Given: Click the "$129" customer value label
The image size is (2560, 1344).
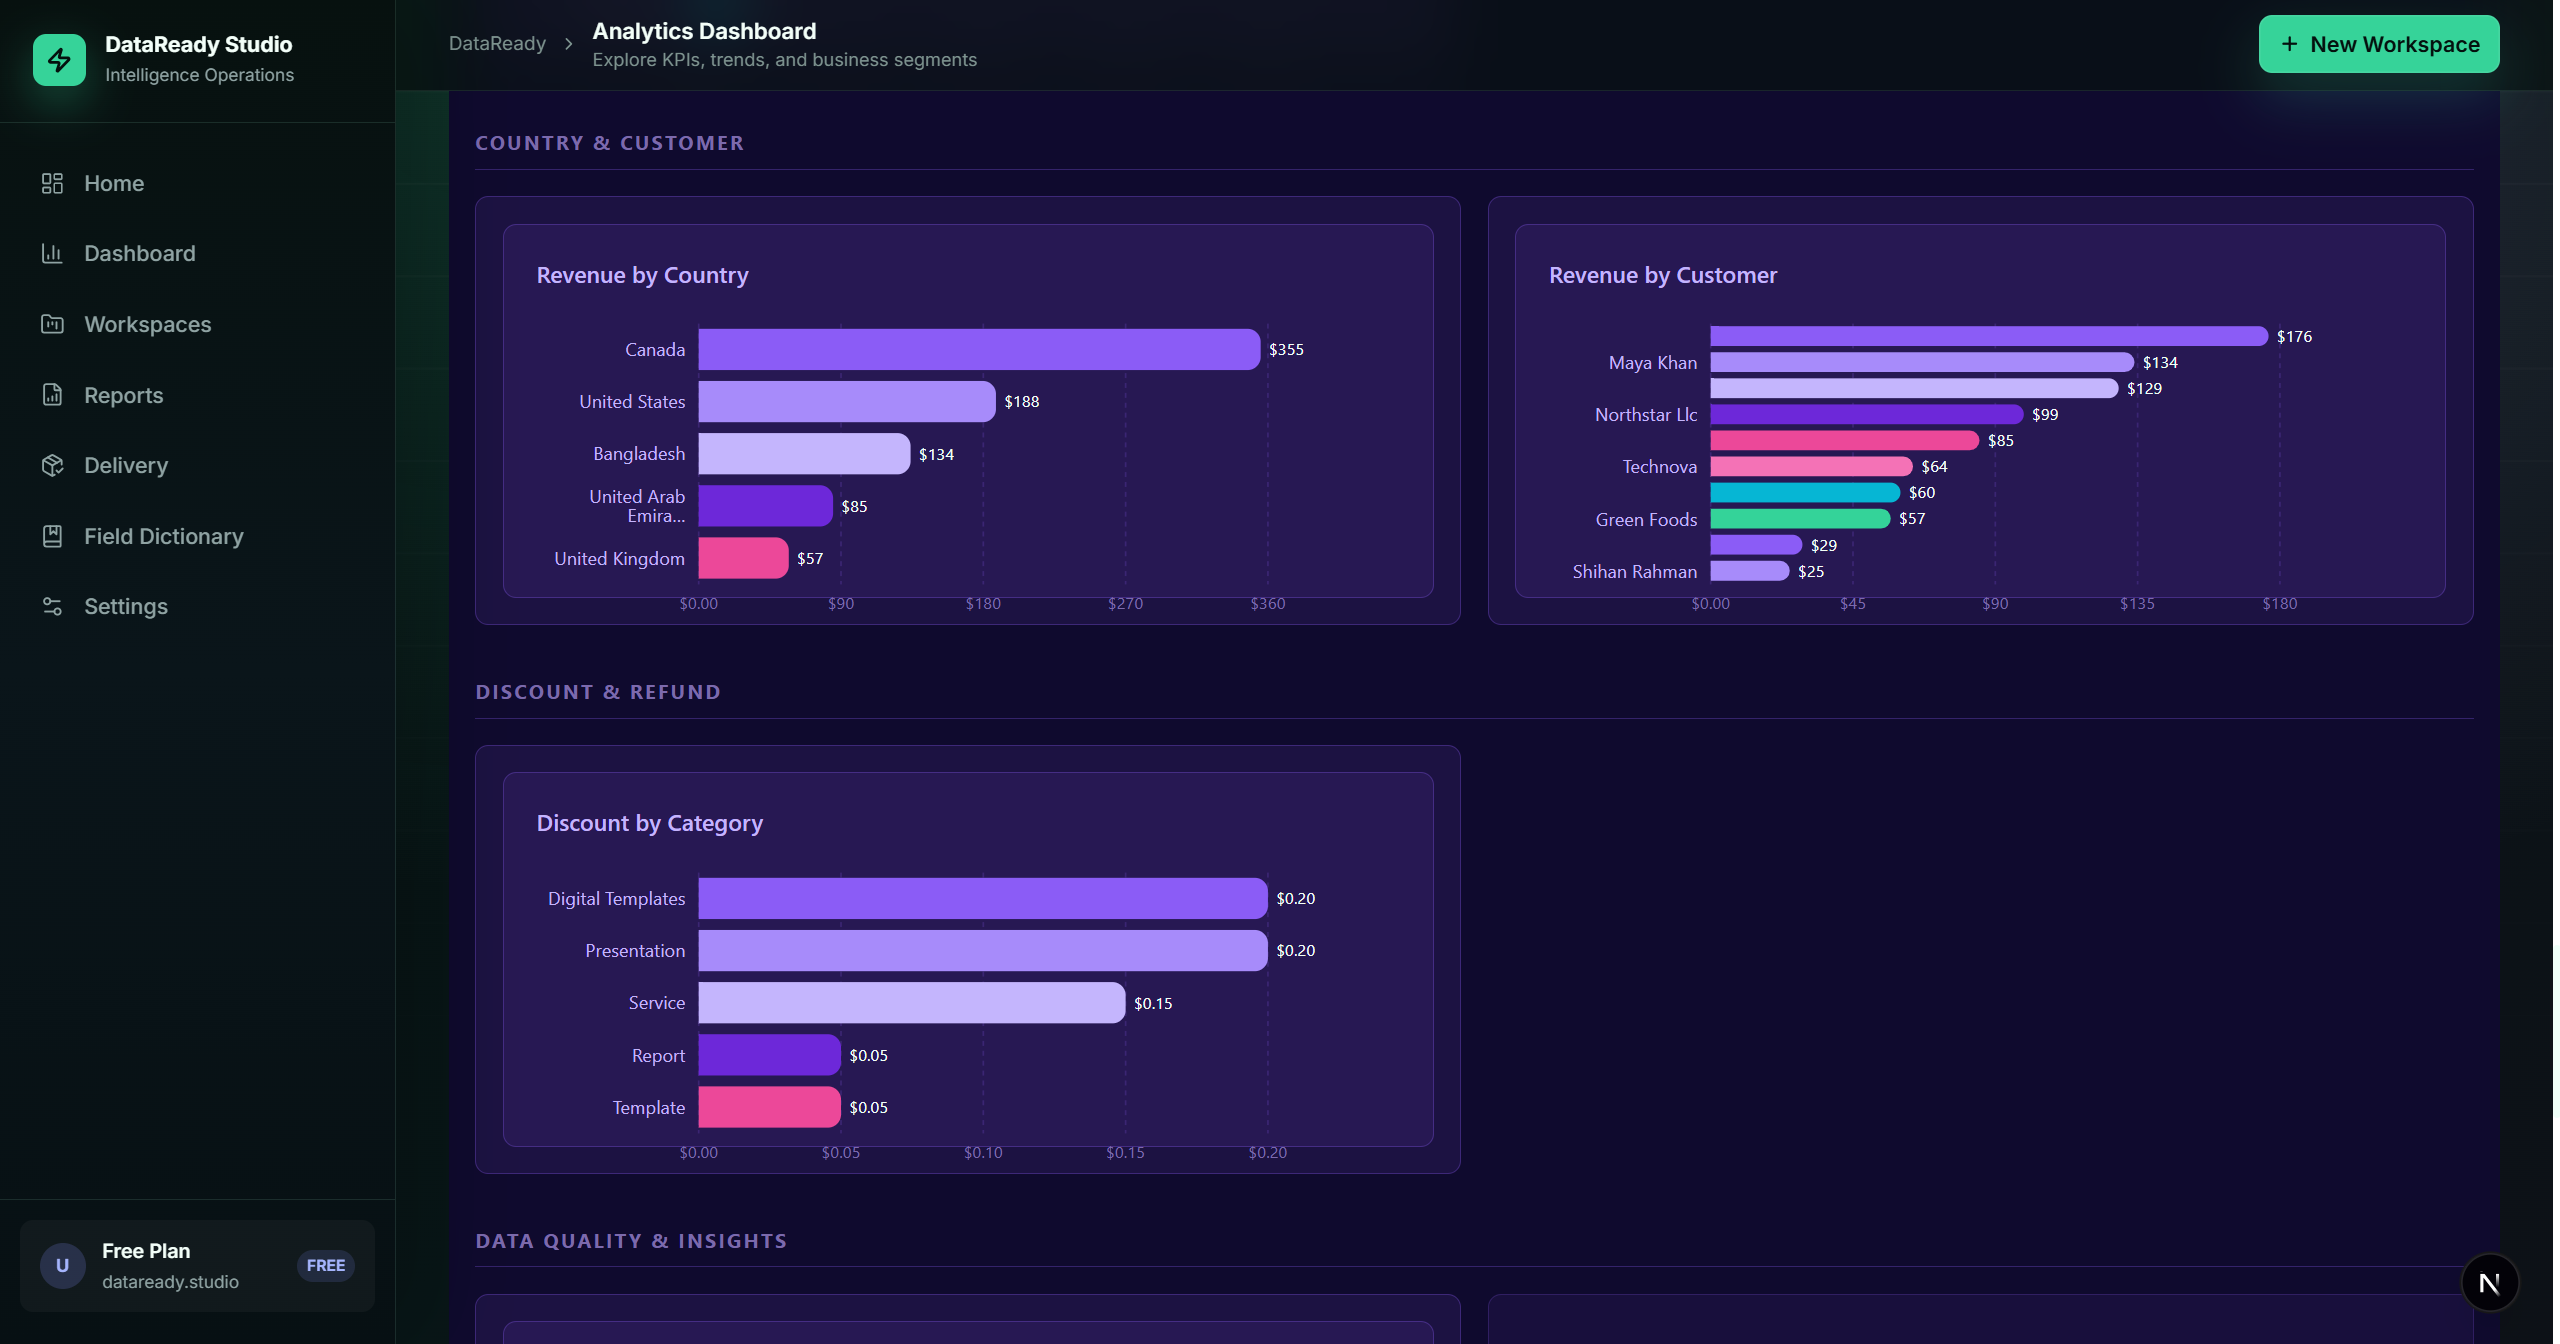Looking at the screenshot, I should pyautogui.click(x=2144, y=388).
